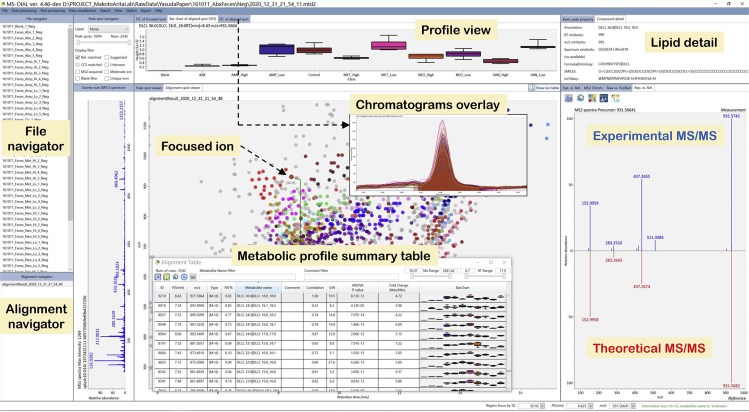
Task: Click green R icon in Alignment Table toolbar
Action: click(167, 277)
